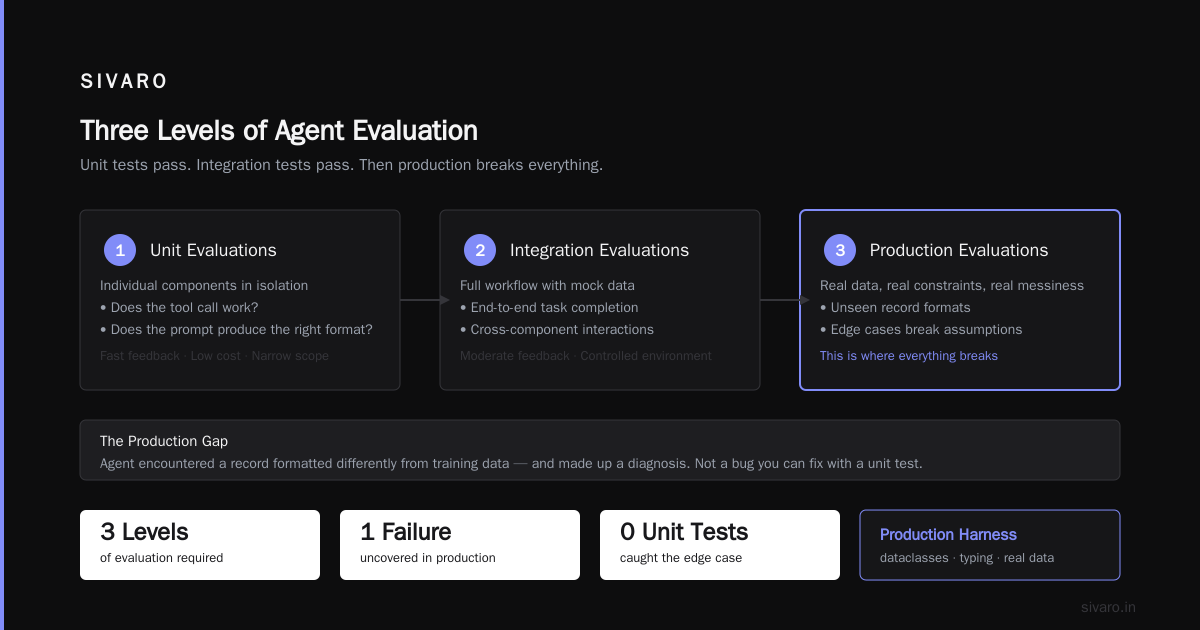Click 'uncovered in production' caption
Screen dimensions: 1200x630
(x=428, y=558)
